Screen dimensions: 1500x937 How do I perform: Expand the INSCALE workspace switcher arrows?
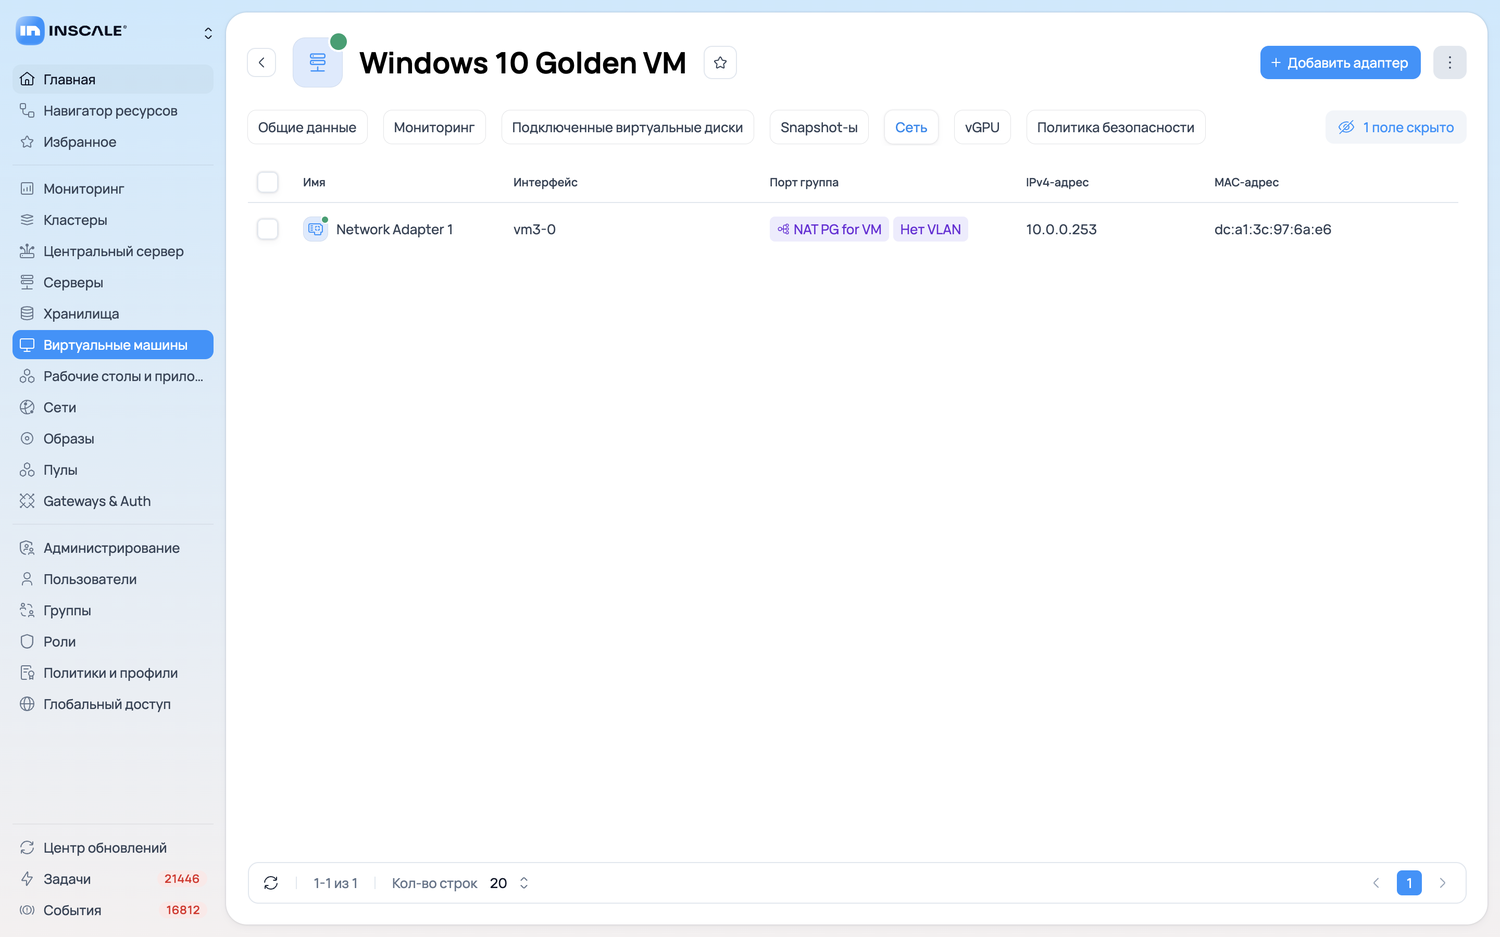click(x=208, y=33)
